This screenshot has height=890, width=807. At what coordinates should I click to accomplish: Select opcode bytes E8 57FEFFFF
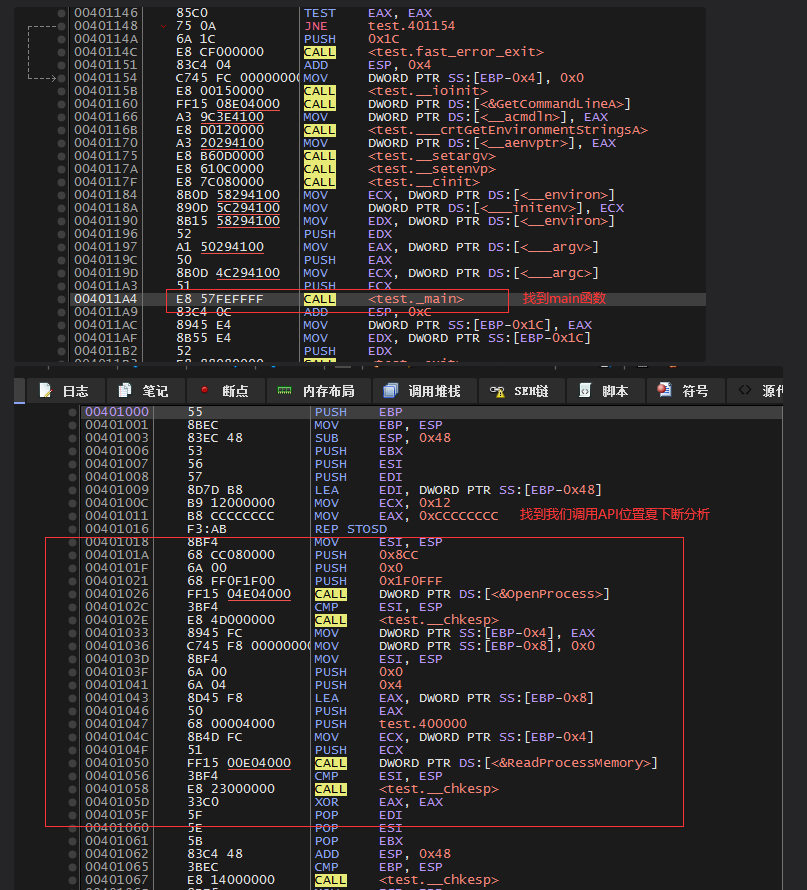[220, 299]
